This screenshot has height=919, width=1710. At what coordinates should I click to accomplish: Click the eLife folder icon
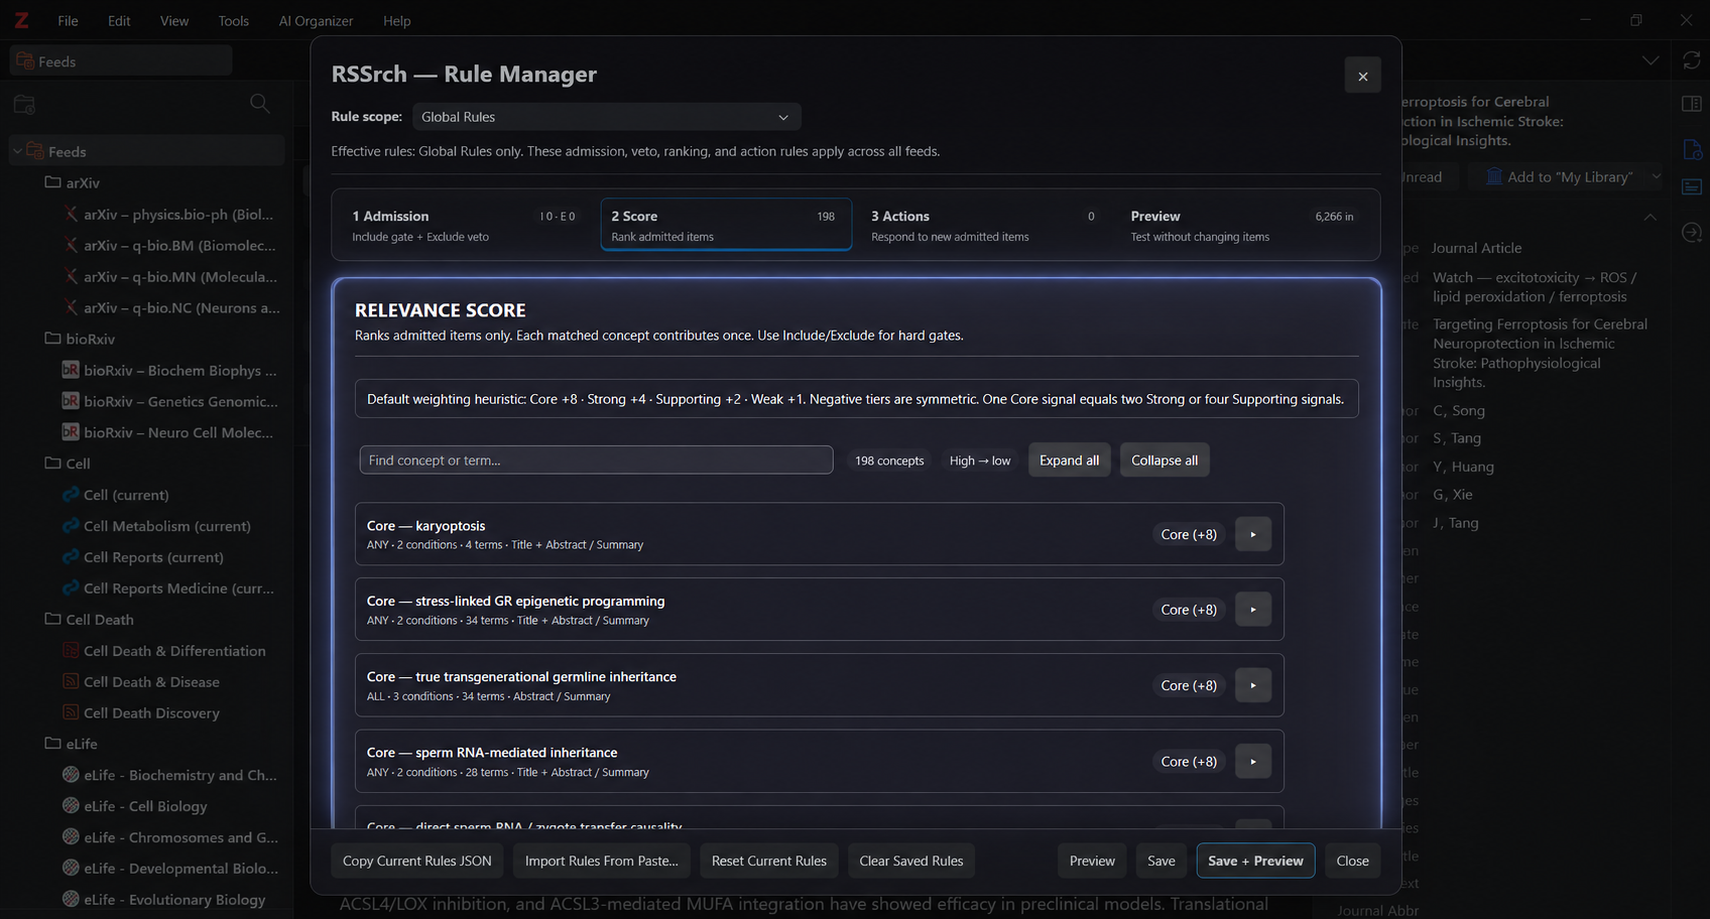click(x=53, y=743)
